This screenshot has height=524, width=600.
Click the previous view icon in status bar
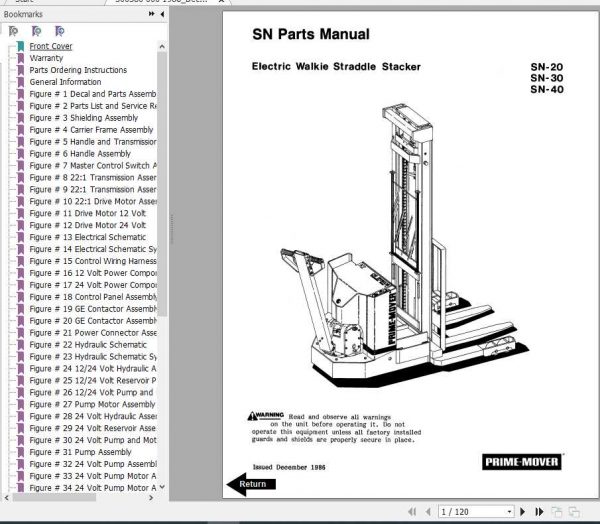point(557,512)
